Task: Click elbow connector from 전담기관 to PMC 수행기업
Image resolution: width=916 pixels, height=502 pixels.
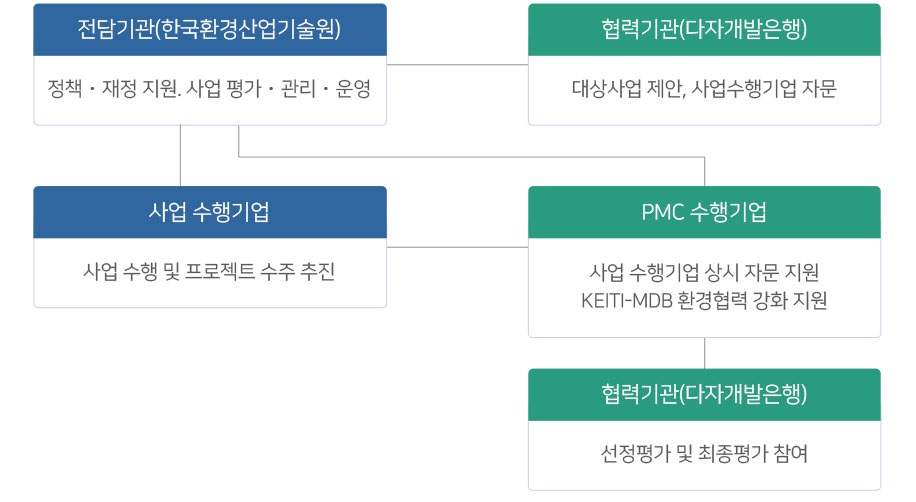Action: [x=471, y=157]
